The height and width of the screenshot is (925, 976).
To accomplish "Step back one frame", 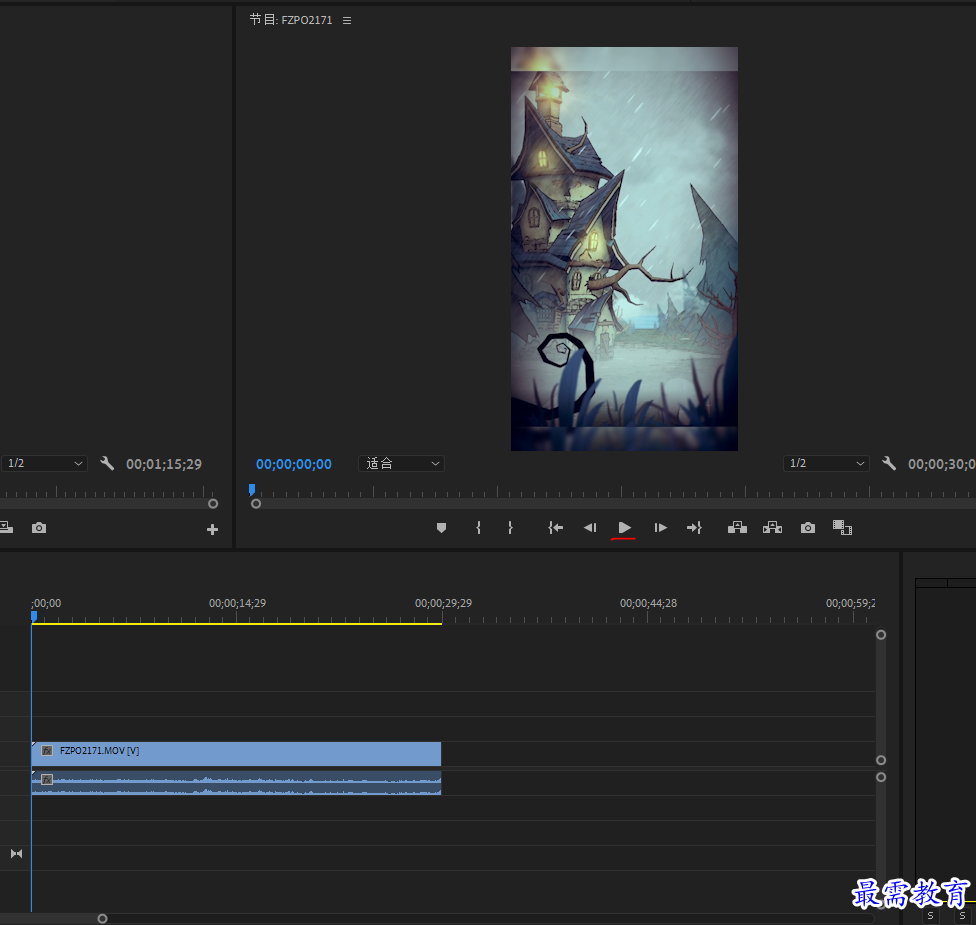I will pos(590,528).
